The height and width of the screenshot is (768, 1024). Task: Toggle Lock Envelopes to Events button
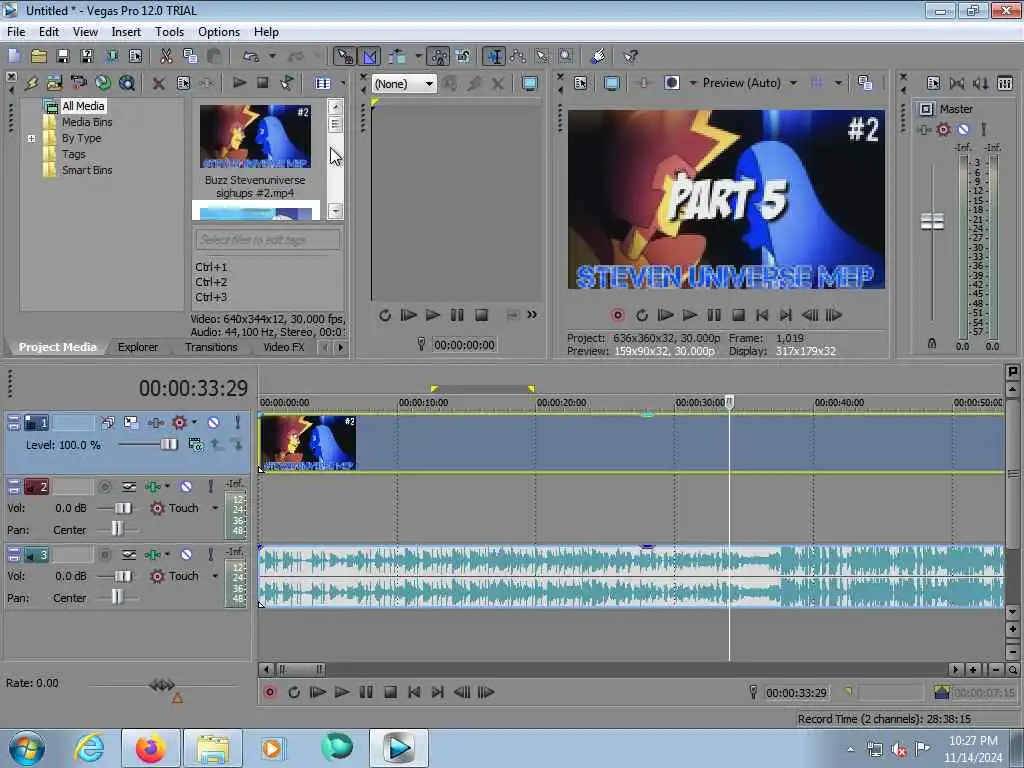(439, 56)
